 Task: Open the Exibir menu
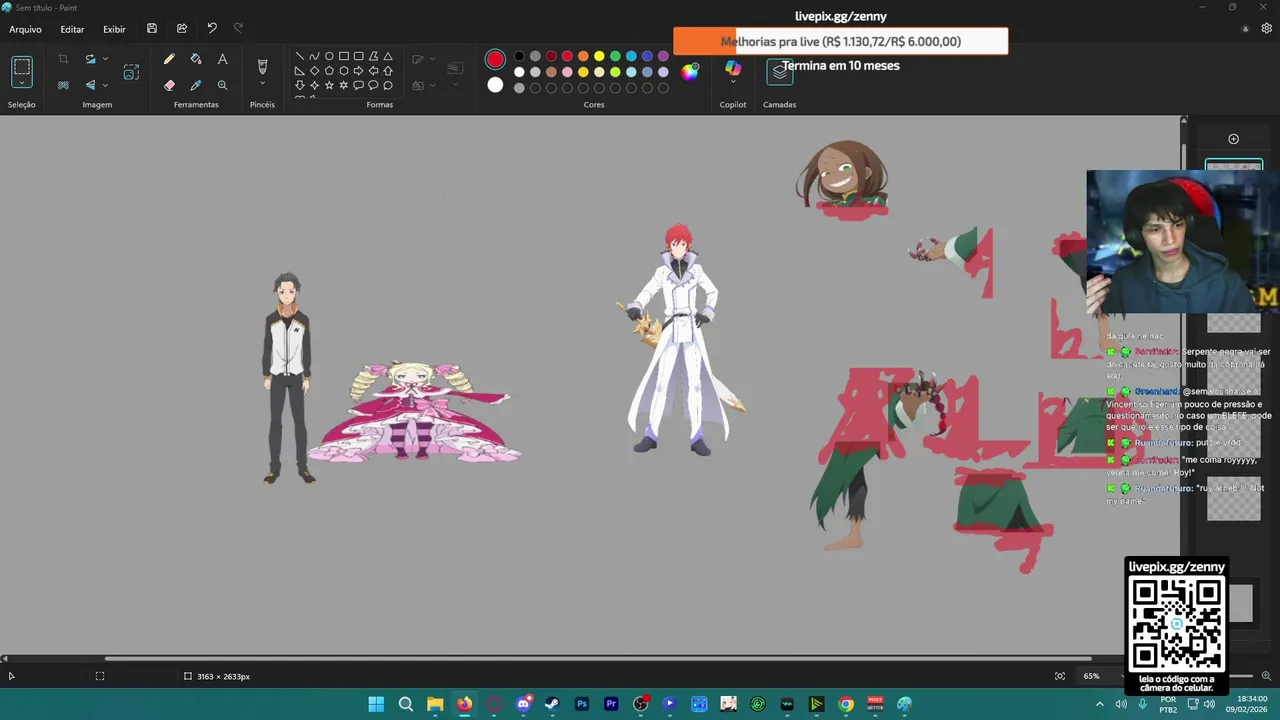[114, 29]
